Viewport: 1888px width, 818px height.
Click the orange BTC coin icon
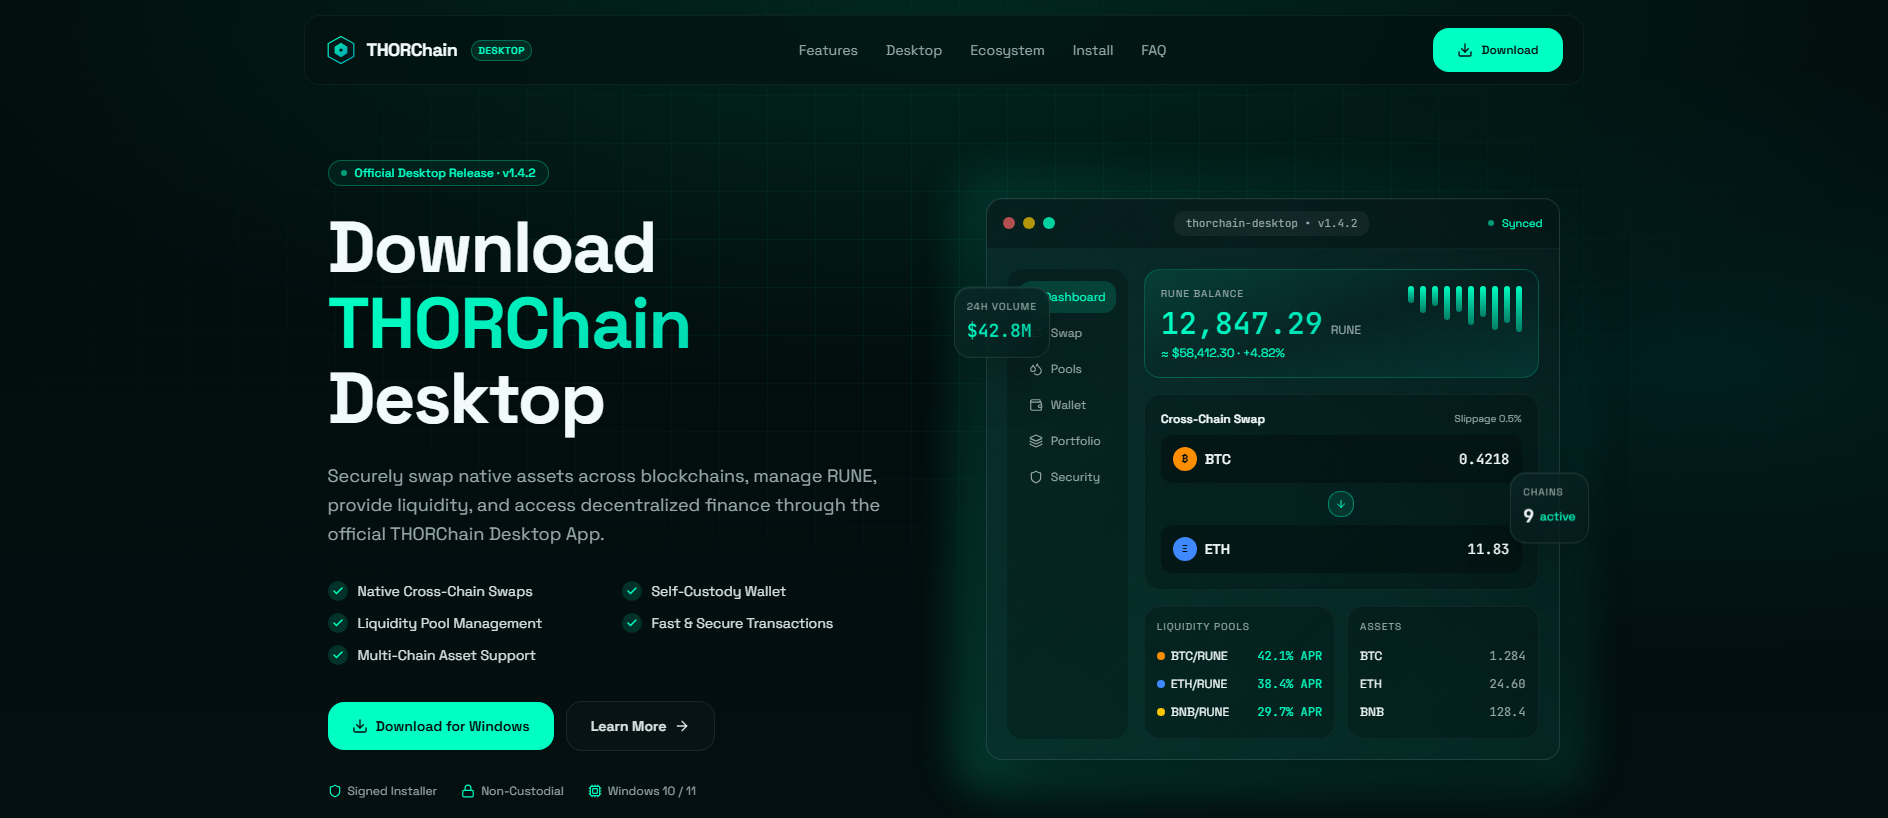pos(1185,459)
